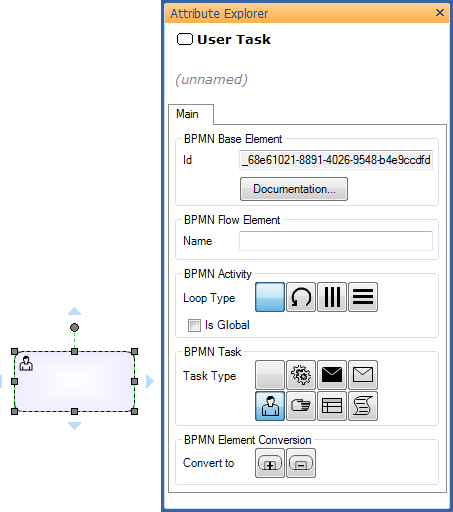Choose parallel multi-instance loop type

[x=332, y=297]
